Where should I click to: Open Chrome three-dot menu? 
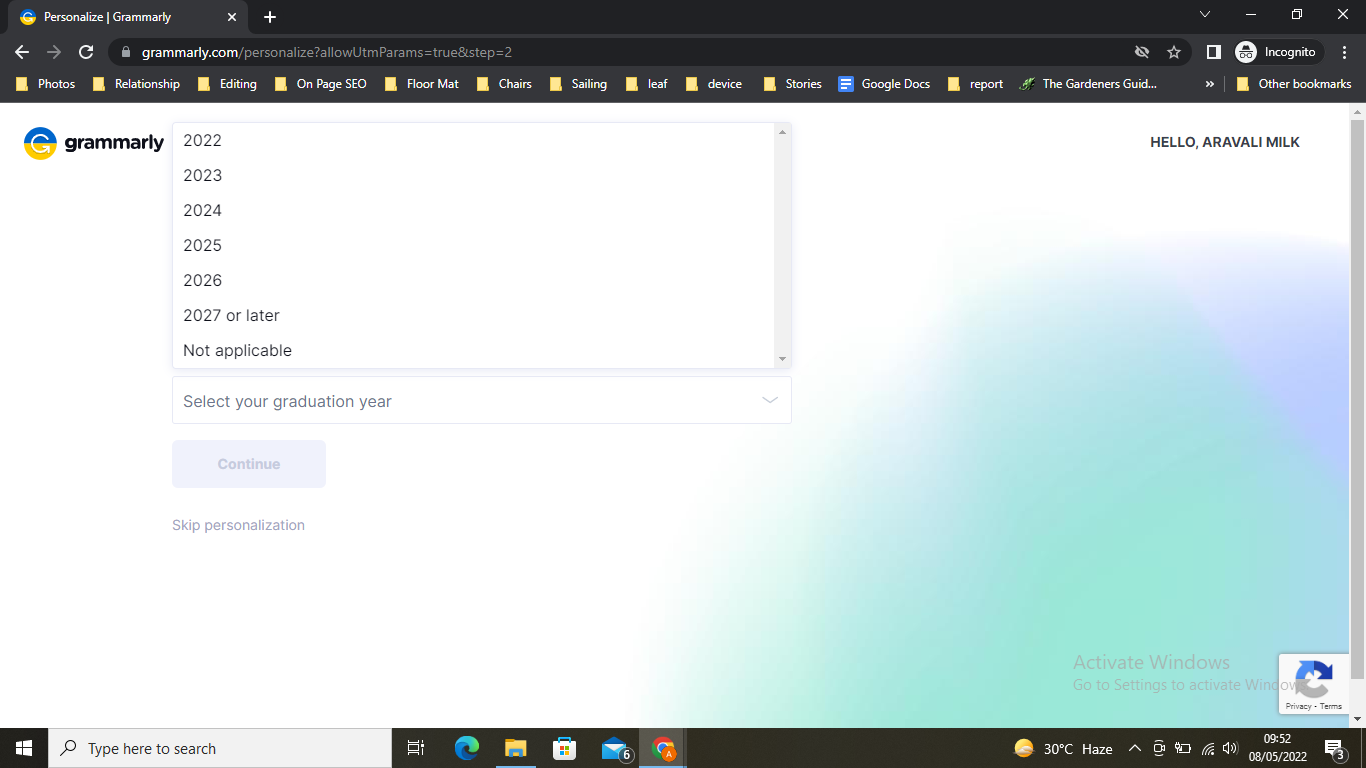(1344, 52)
